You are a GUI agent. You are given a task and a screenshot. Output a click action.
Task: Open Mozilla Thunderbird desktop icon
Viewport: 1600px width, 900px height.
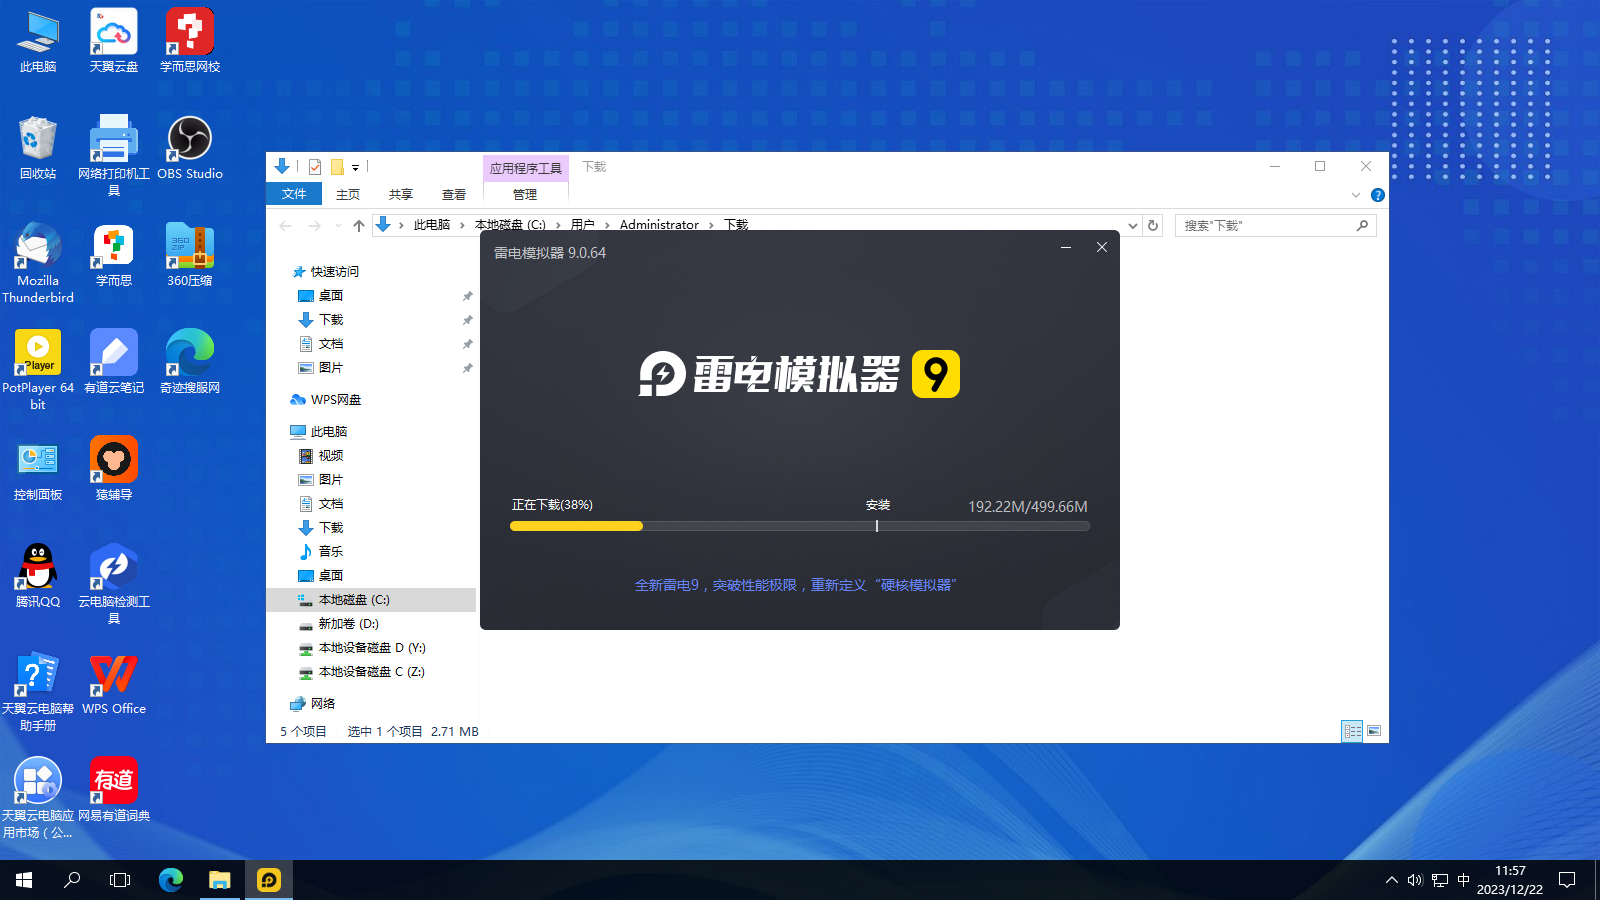coord(38,263)
